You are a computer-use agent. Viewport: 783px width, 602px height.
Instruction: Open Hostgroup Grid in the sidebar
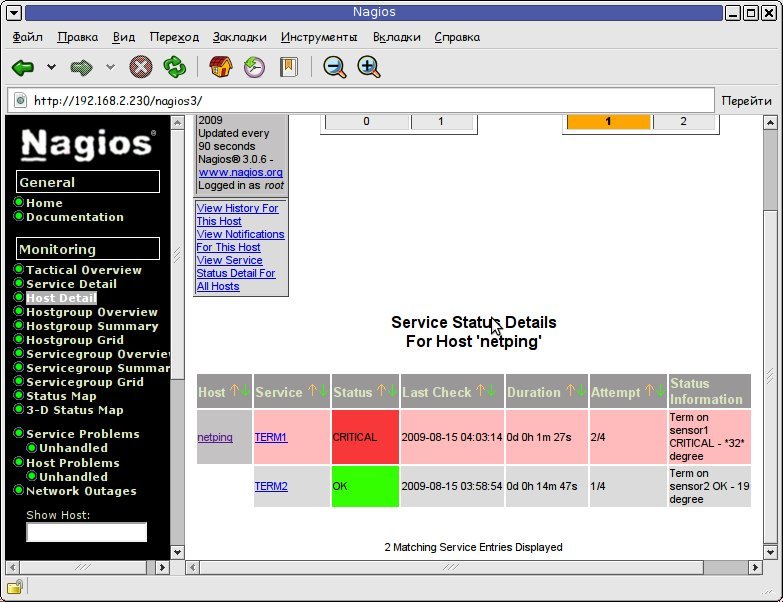[75, 340]
